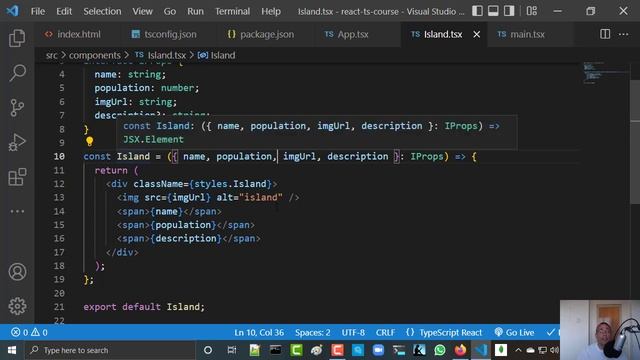The image size is (640, 360).
Task: Expand the Island symbol breadcrumb
Action: 217,55
